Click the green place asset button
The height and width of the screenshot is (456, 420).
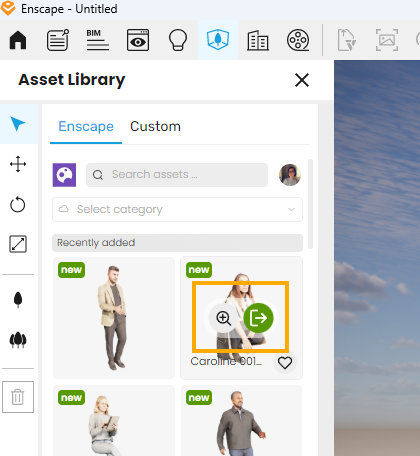(x=258, y=318)
